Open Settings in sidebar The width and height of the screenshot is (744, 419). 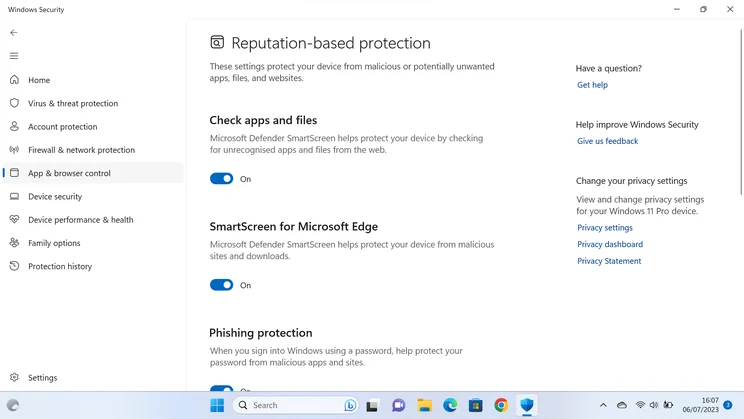pos(93,377)
